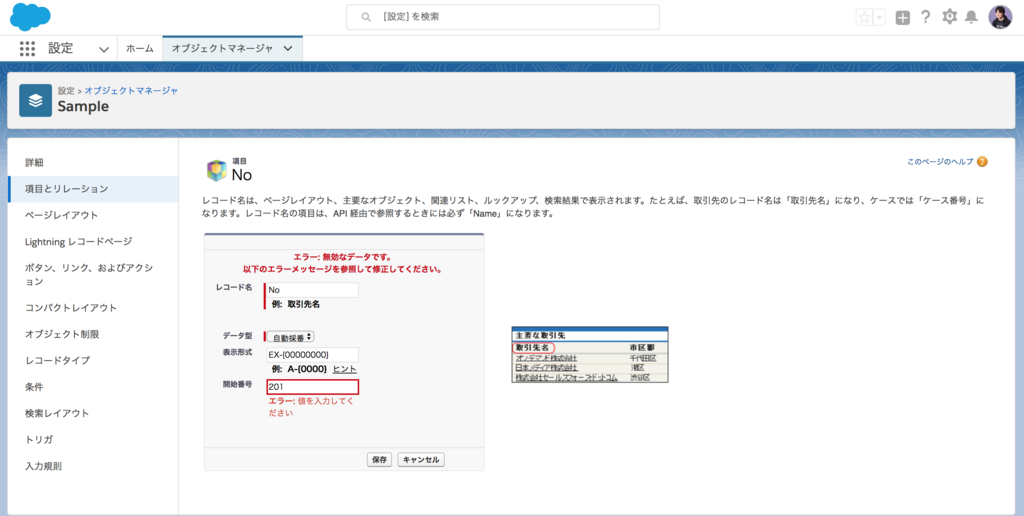Open the setup gear menu
Image resolution: width=1024 pixels, height=516 pixels.
[x=949, y=17]
